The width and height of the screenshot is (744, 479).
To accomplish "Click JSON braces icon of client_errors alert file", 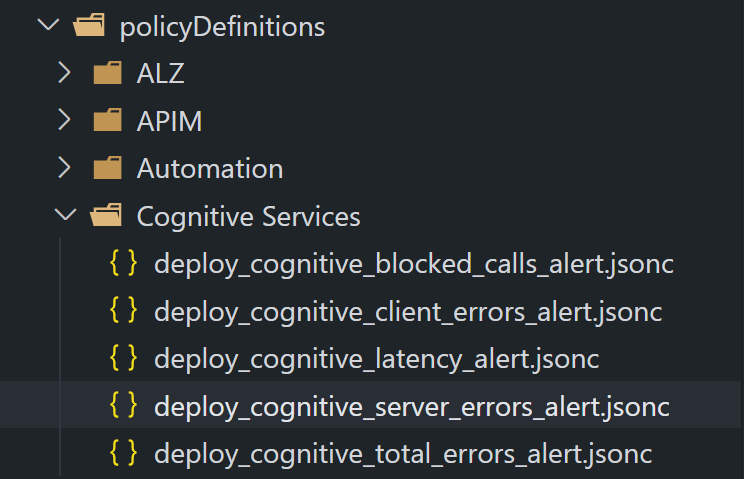I will [x=123, y=311].
